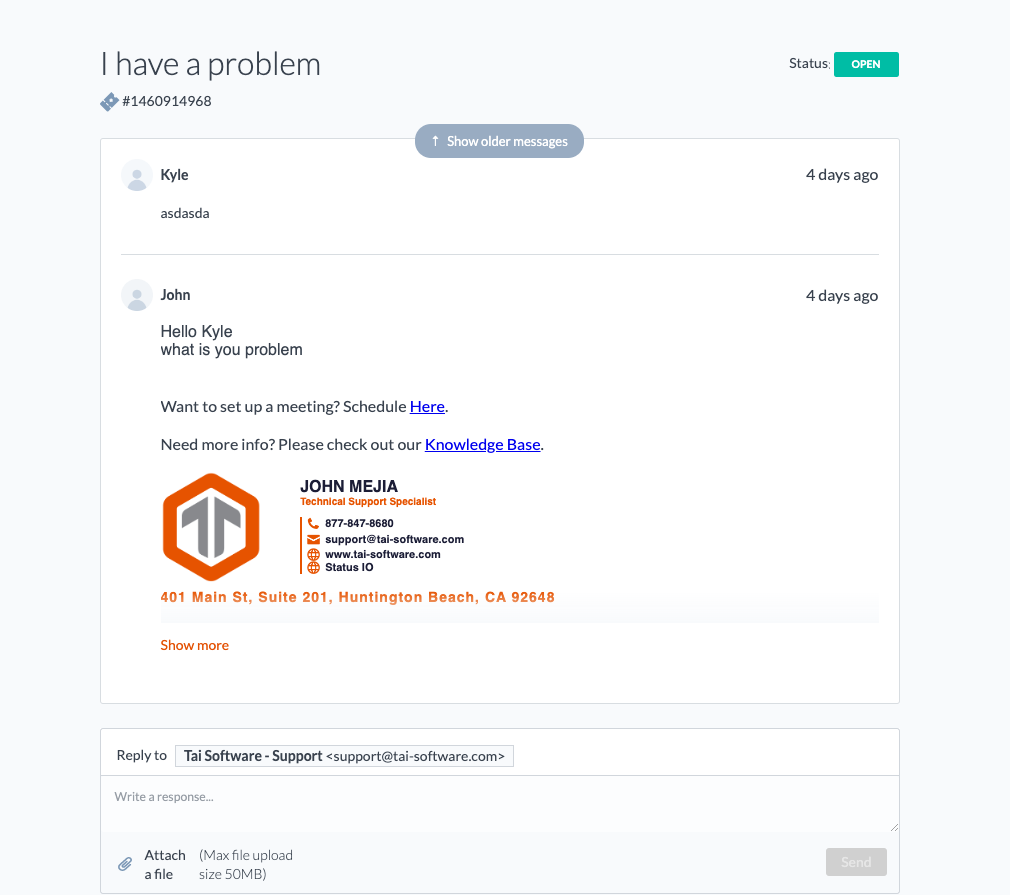The image size is (1010, 895).
Task: Open the meeting schedule 'Here' link
Action: (x=427, y=407)
